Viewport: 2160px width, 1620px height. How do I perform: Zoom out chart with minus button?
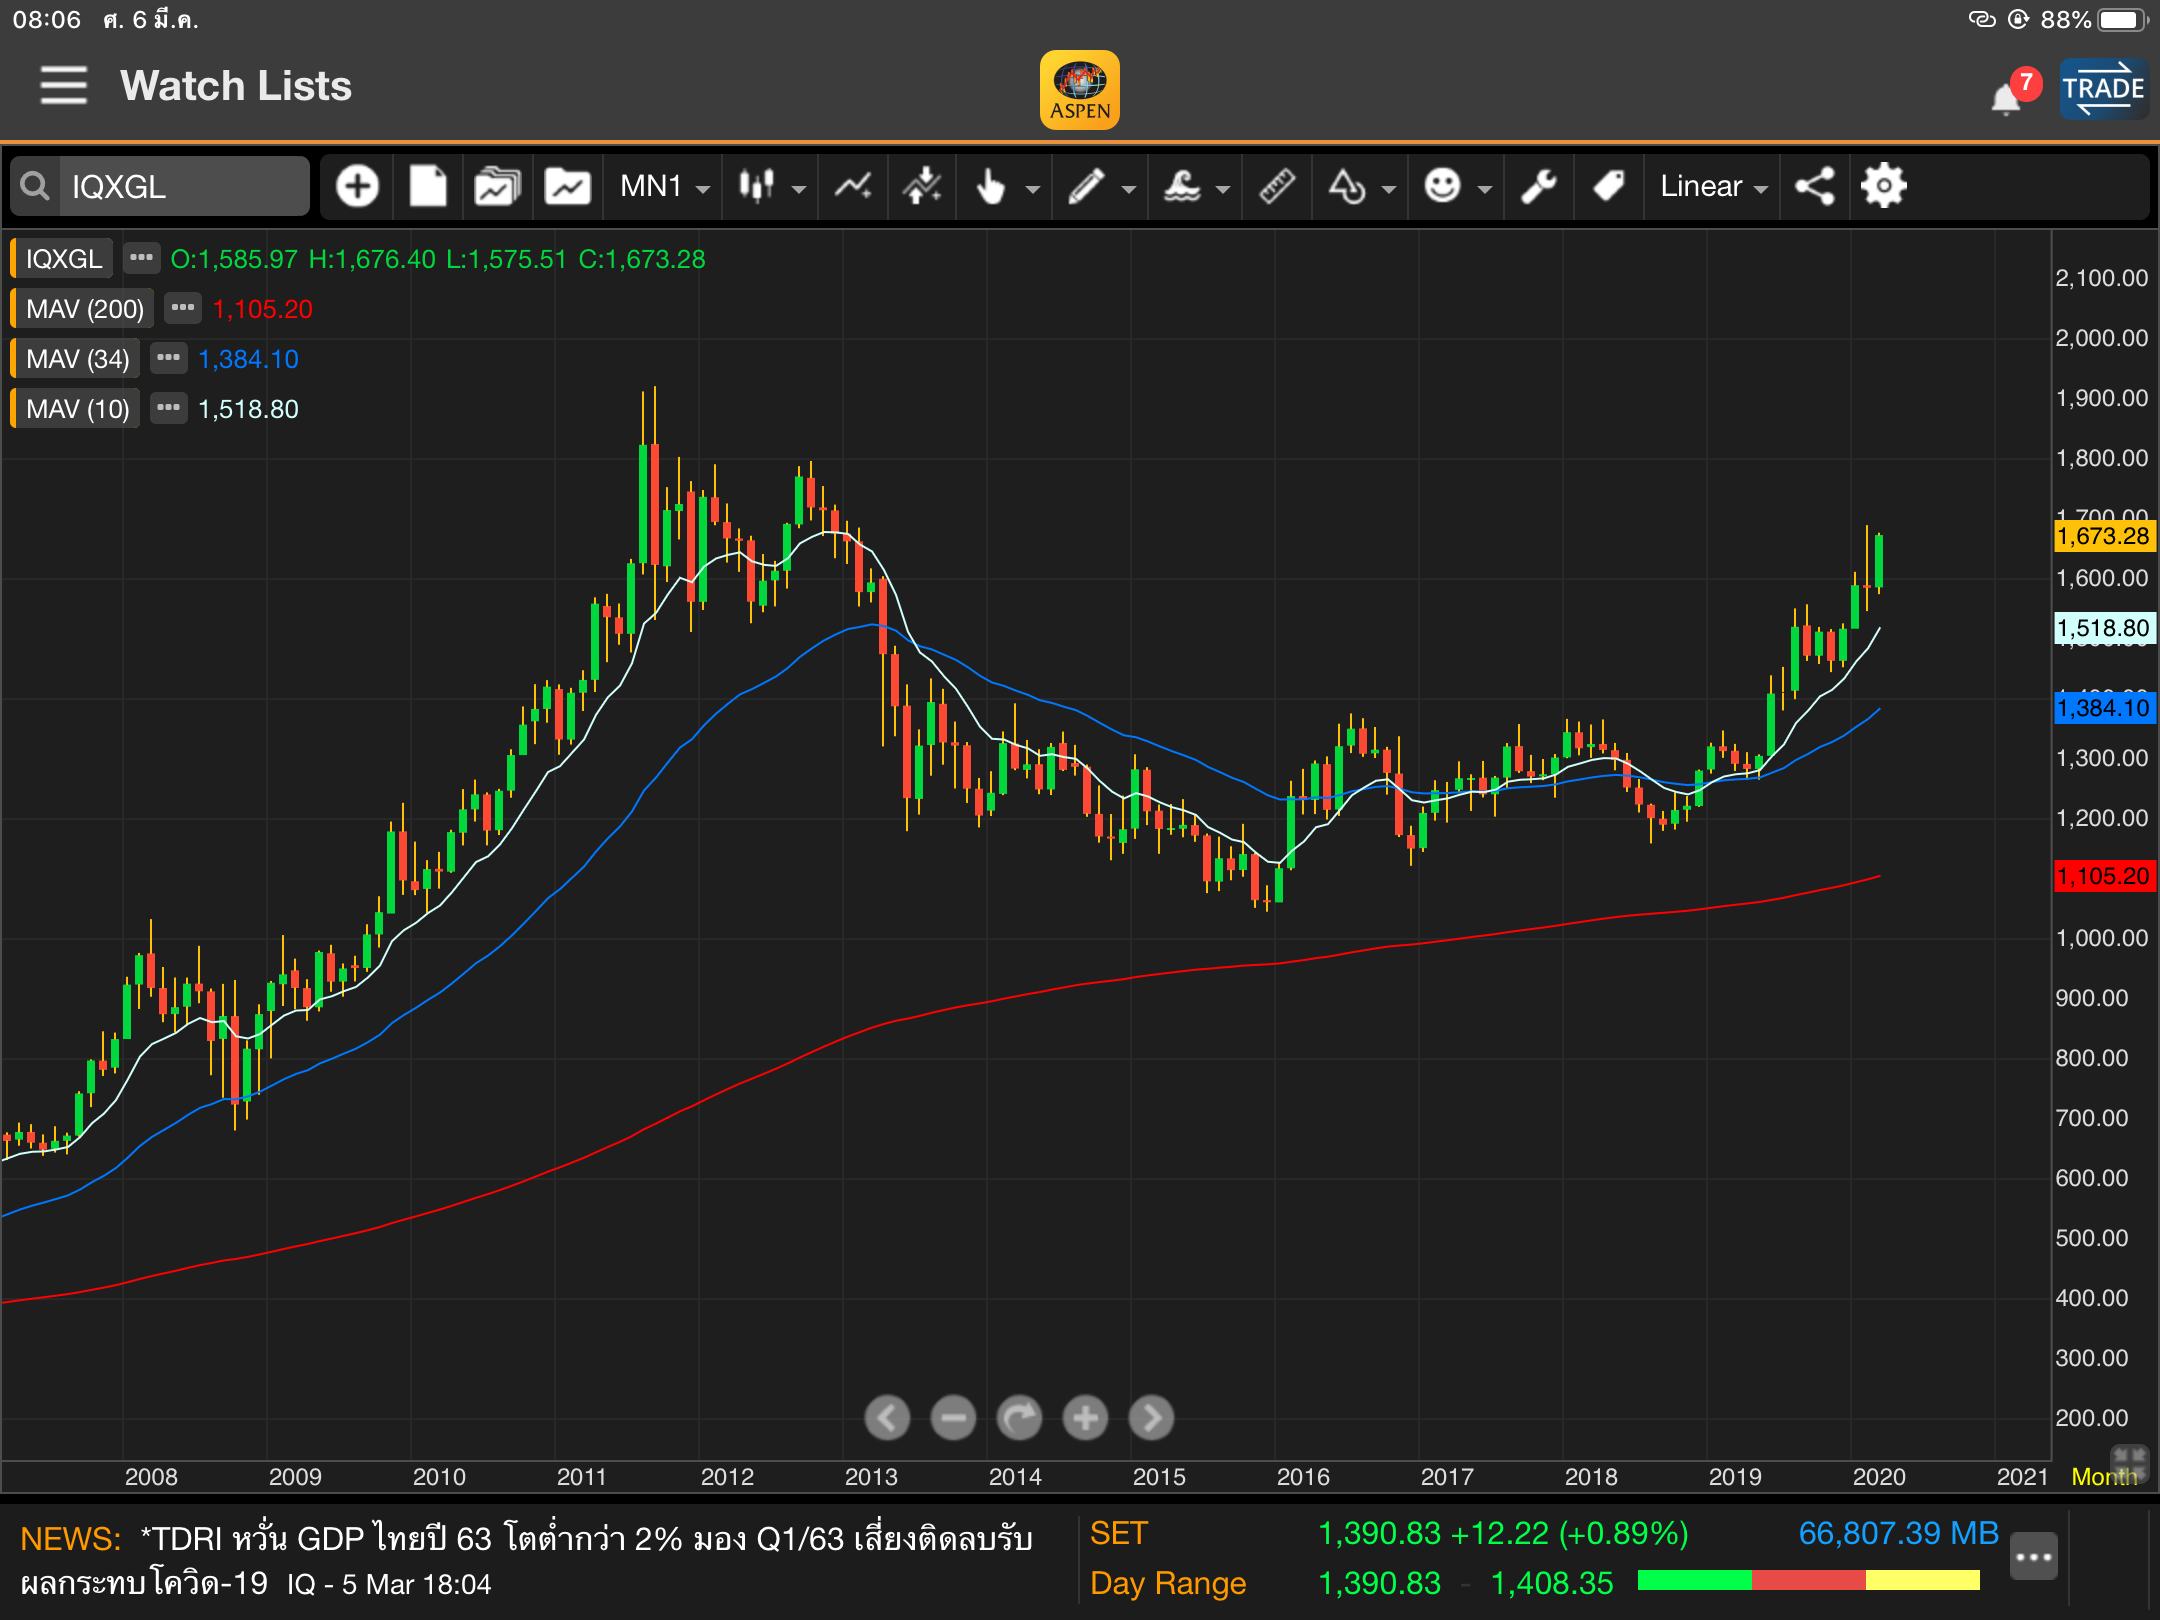[953, 1417]
